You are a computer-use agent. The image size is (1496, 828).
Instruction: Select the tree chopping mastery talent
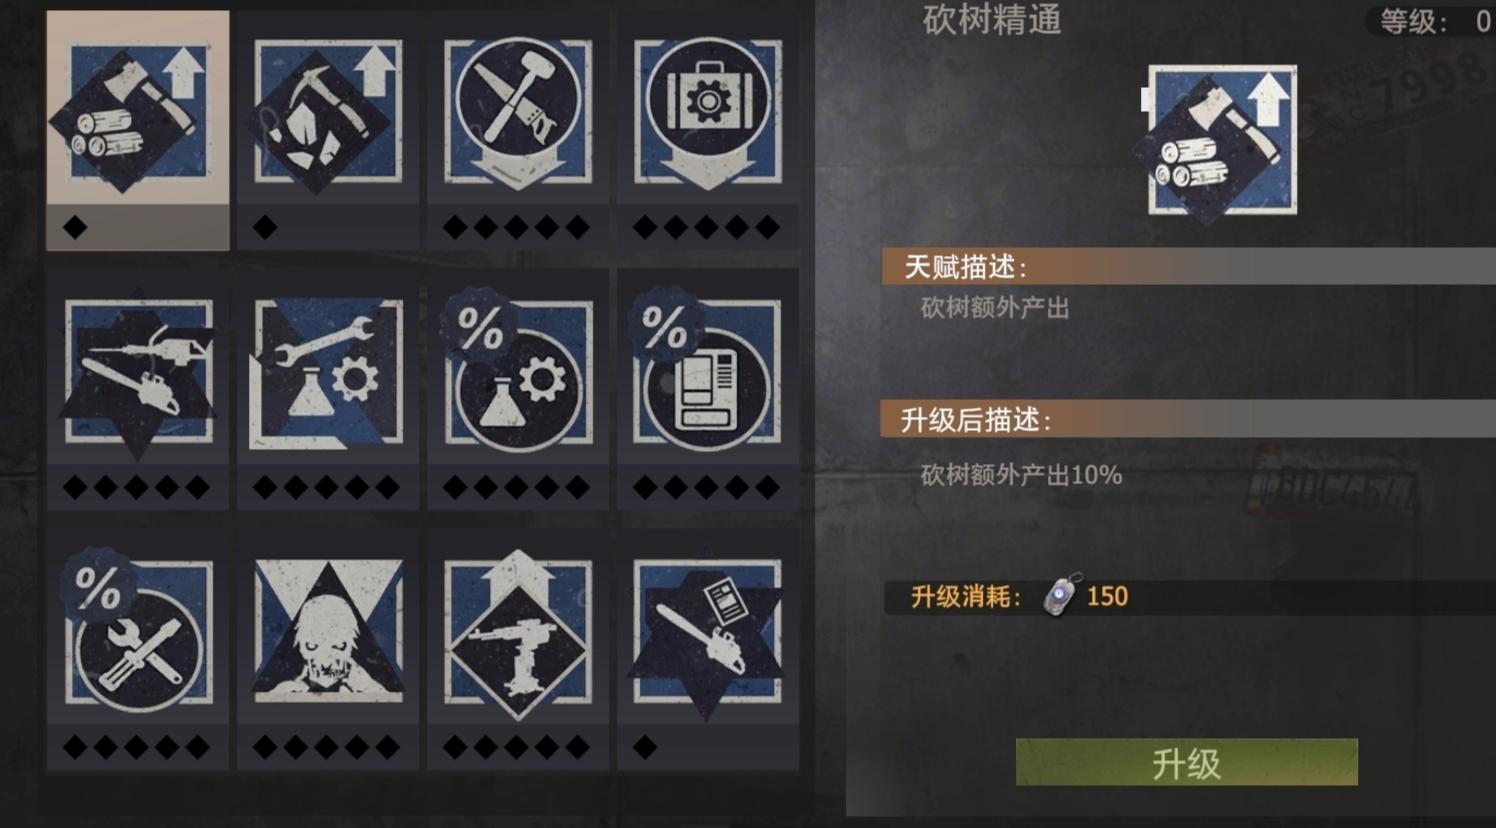(138, 130)
